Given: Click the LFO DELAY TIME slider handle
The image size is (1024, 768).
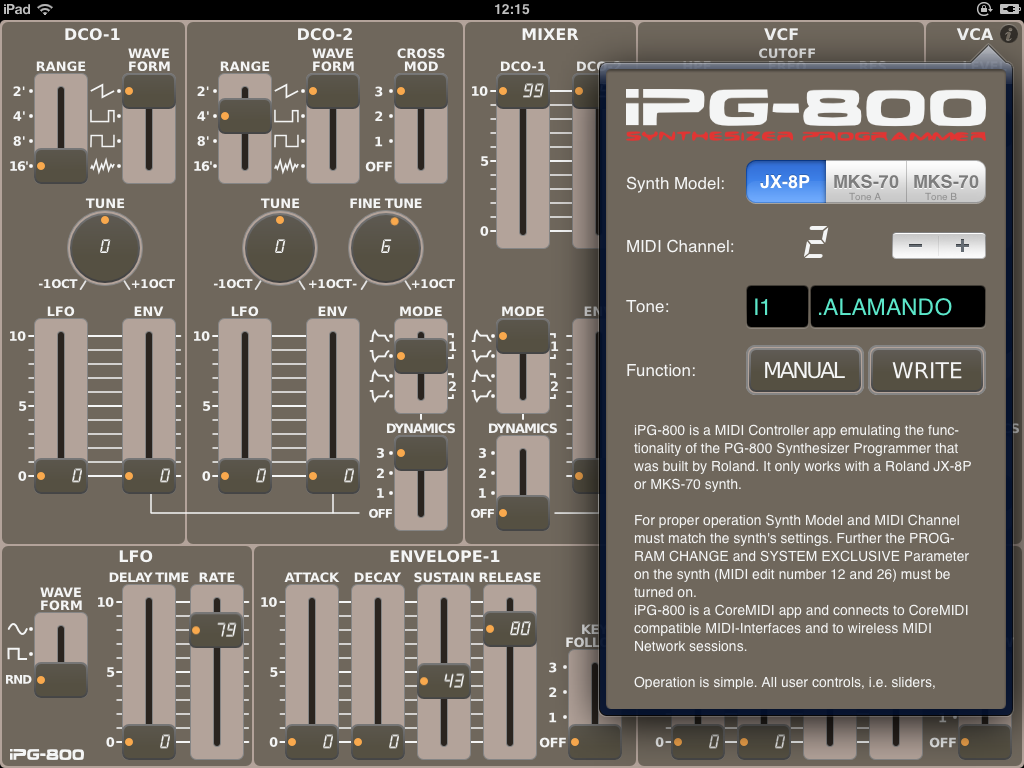Looking at the screenshot, I should pyautogui.click(x=149, y=742).
